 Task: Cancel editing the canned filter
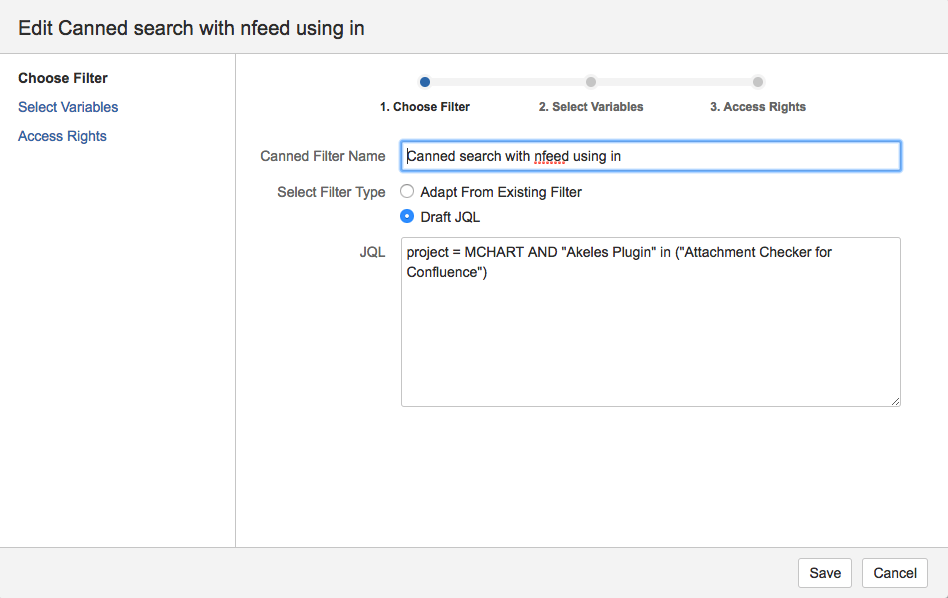coord(895,573)
